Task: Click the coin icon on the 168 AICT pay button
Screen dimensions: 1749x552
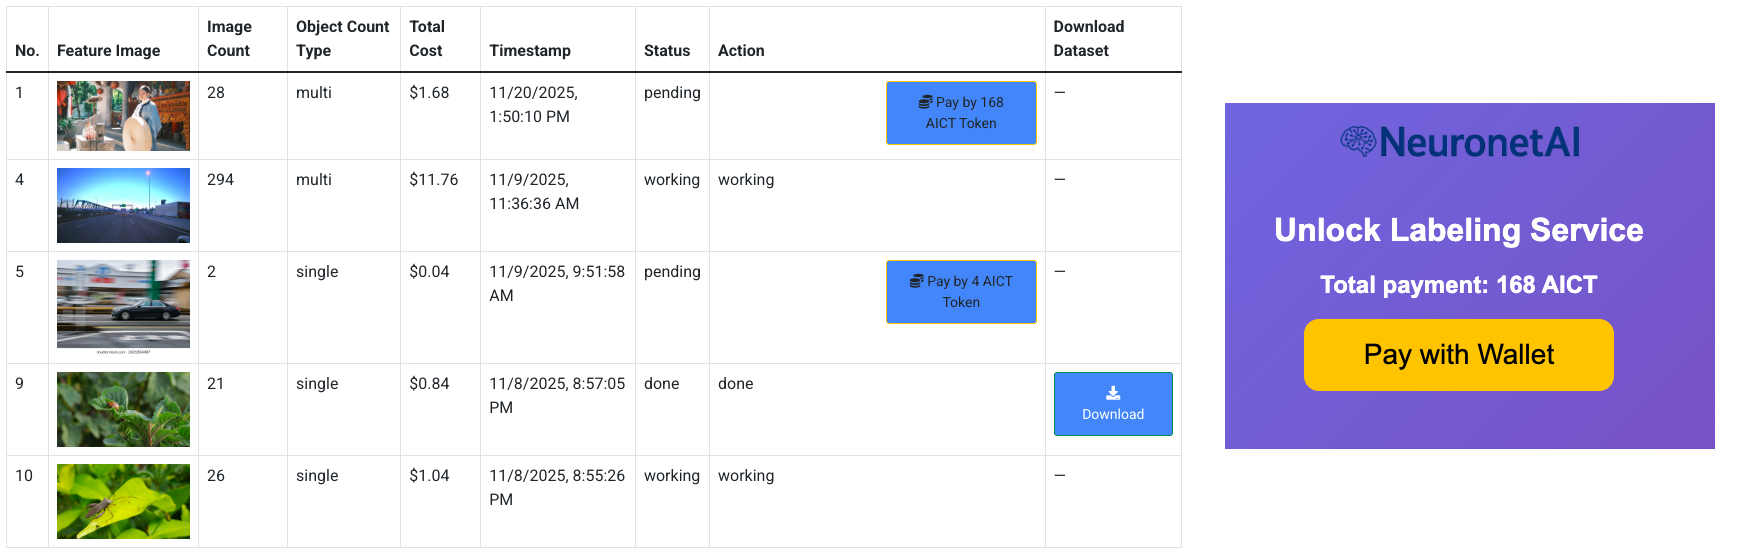Action: point(925,102)
